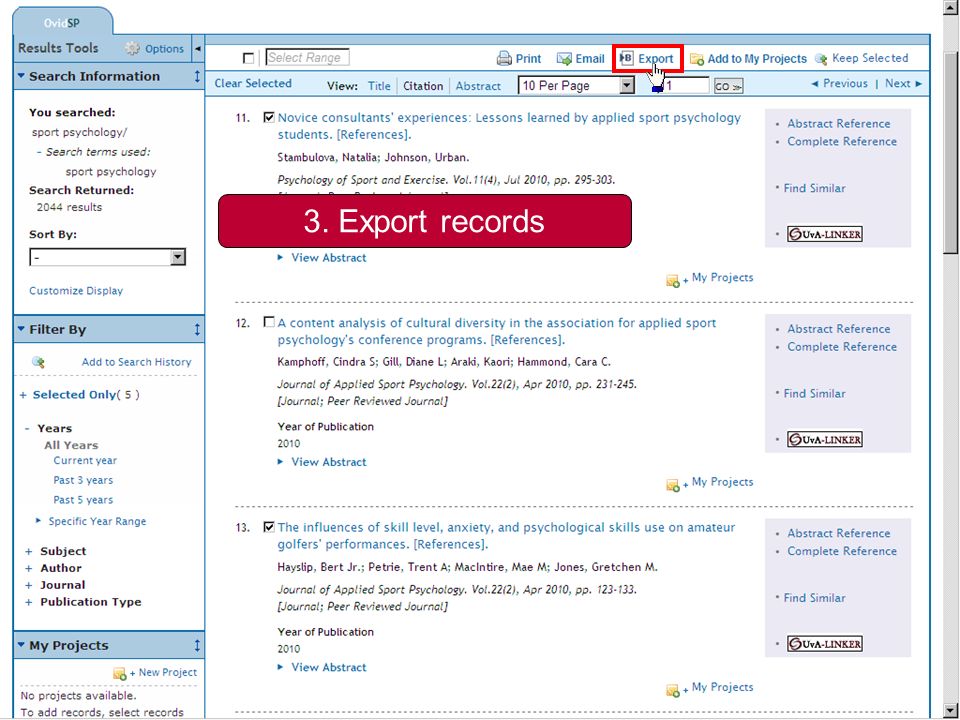This screenshot has width=960, height=720.
Task: Click Find Similar for record 13
Action: pos(814,598)
